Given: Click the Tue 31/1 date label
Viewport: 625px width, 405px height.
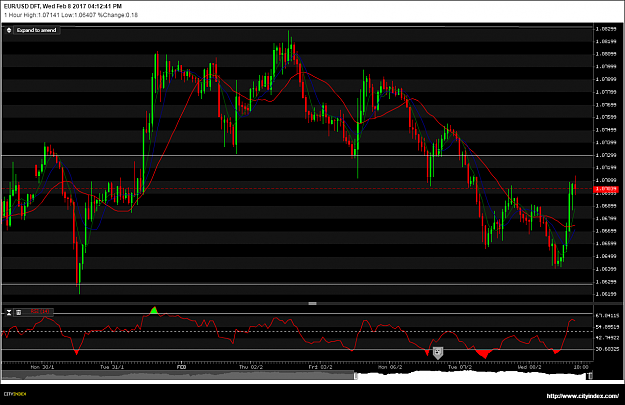Looking at the screenshot, I should pos(112,367).
